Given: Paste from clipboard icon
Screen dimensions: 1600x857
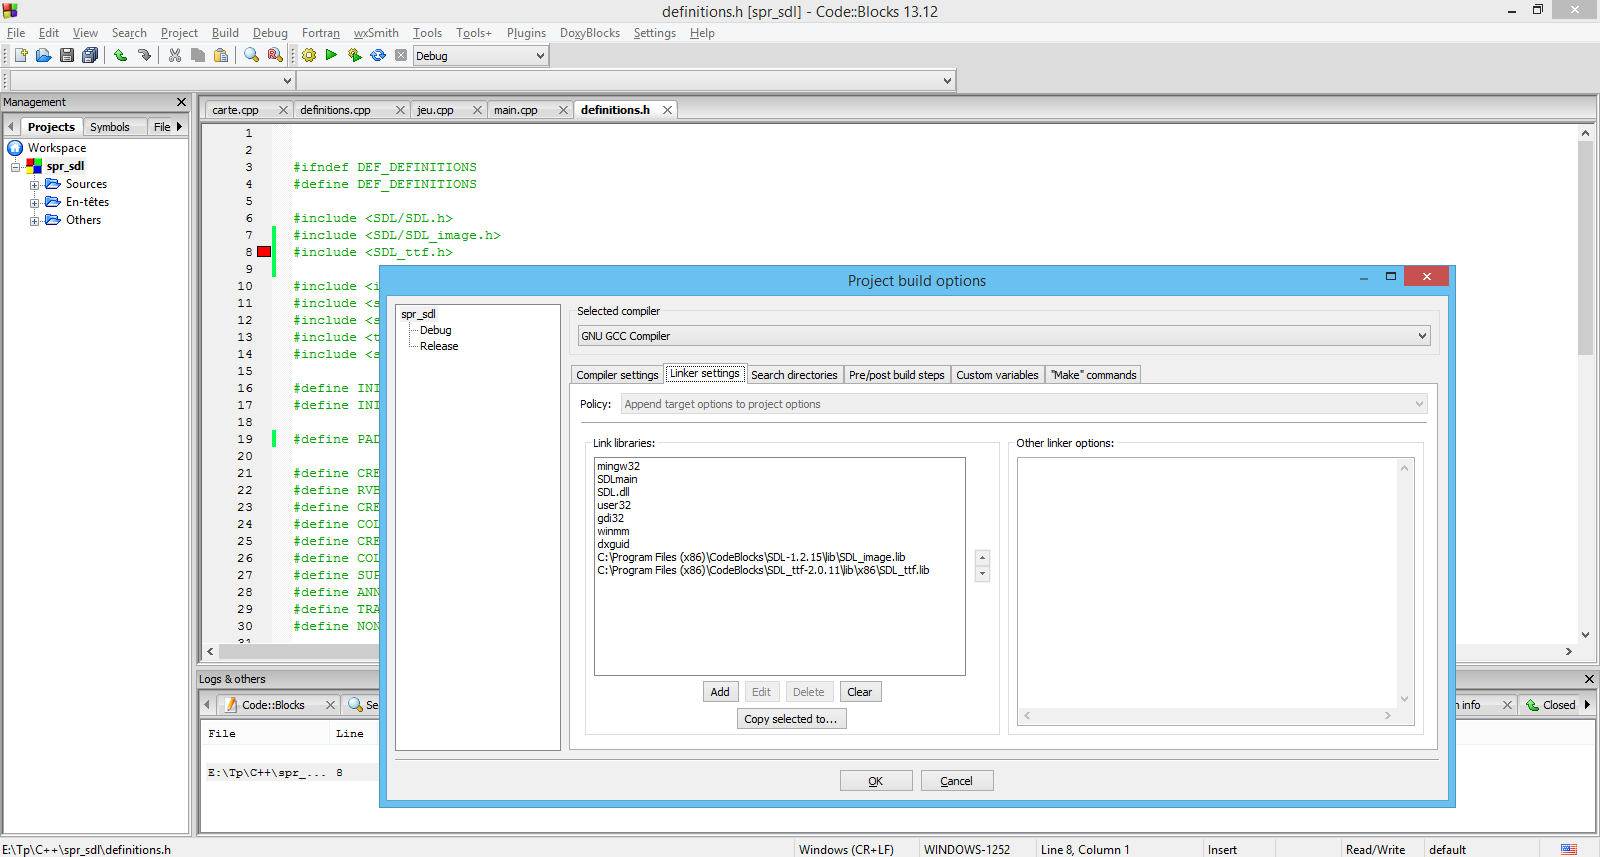Looking at the screenshot, I should 221,56.
